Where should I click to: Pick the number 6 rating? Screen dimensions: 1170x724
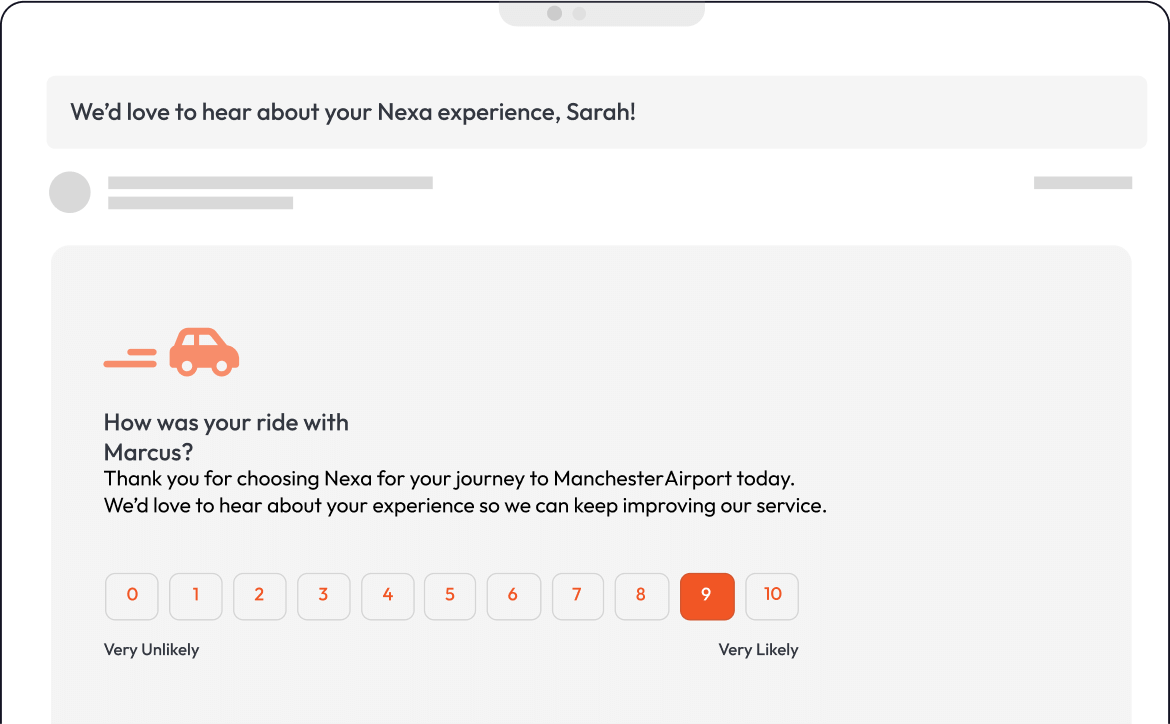point(513,596)
